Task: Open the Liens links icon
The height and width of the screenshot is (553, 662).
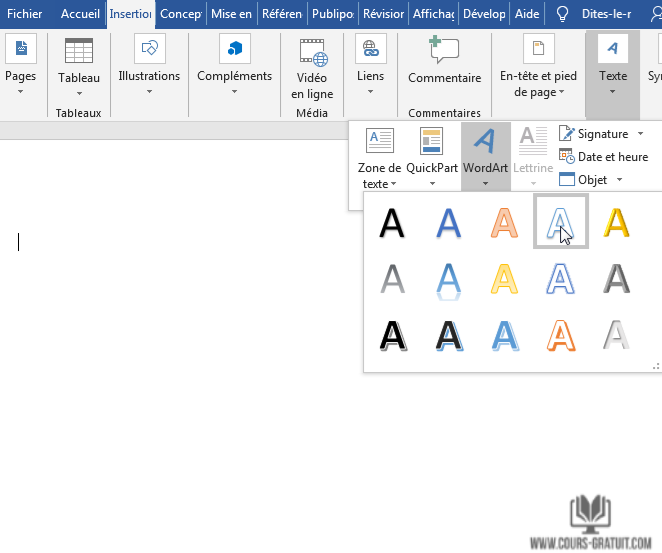Action: [370, 51]
